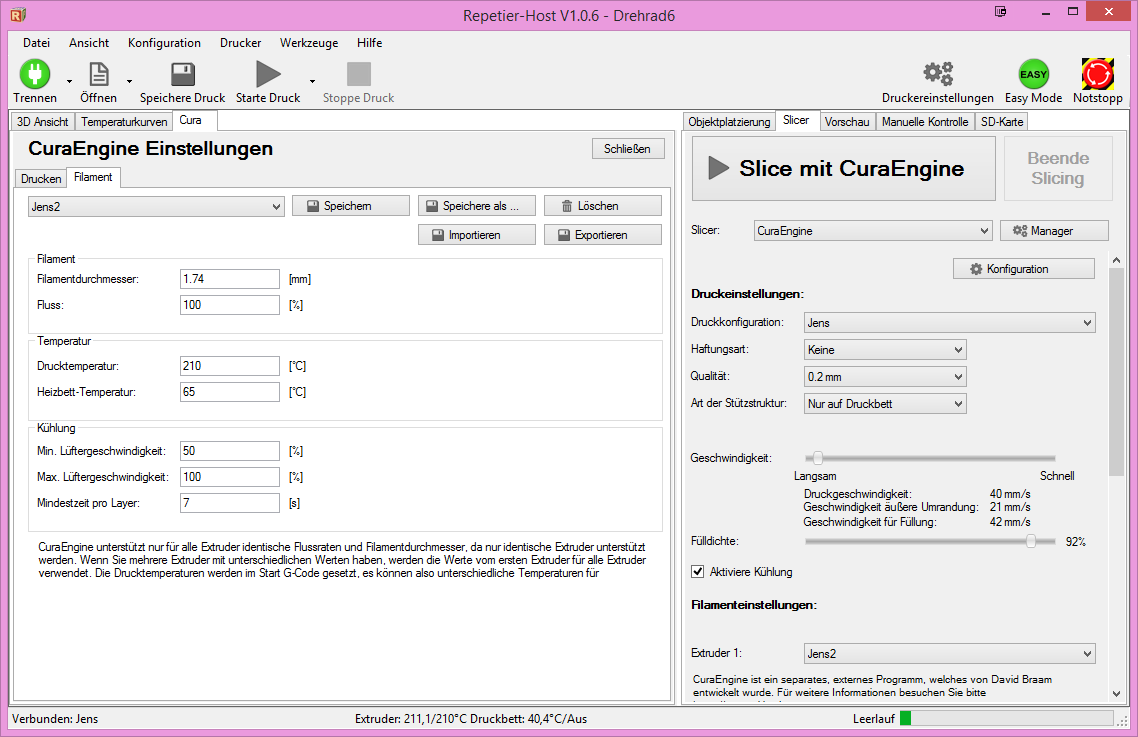Click the Max. Lüftergeschwindigkeit input field
This screenshot has width=1138, height=737.
(229, 477)
